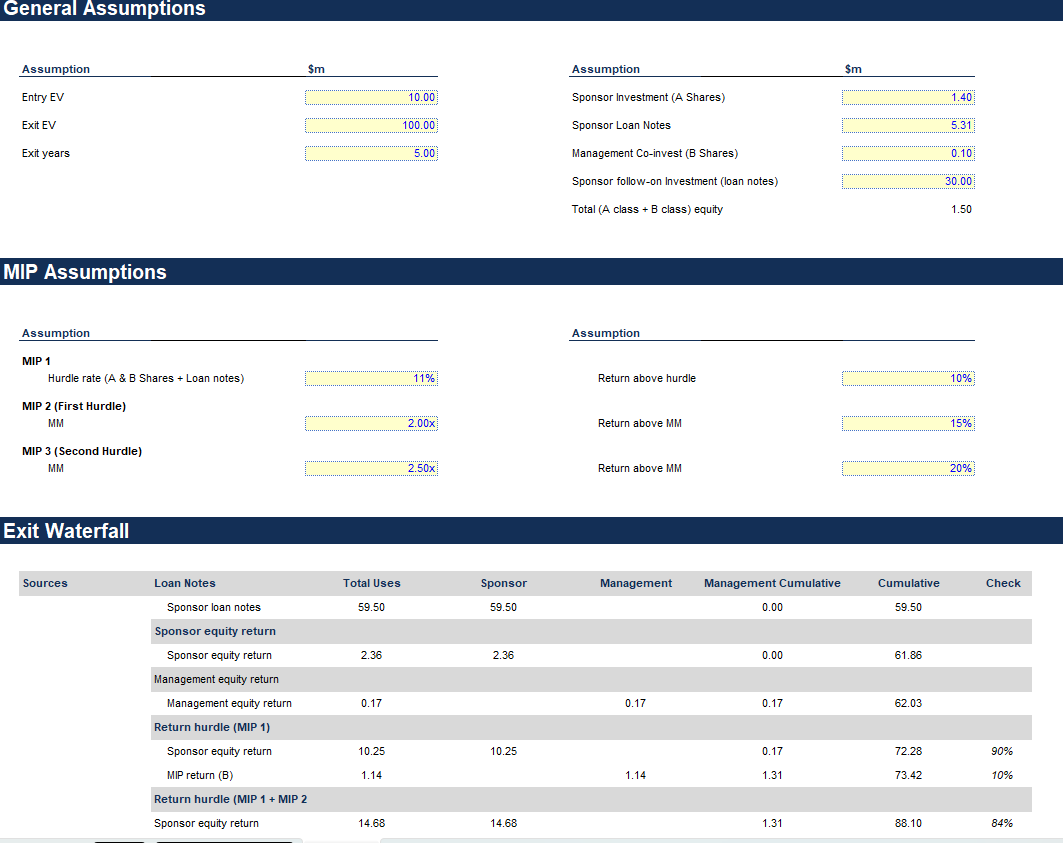Select the MIP 3 MM cell 2.50x
This screenshot has height=843, width=1063.
(371, 469)
